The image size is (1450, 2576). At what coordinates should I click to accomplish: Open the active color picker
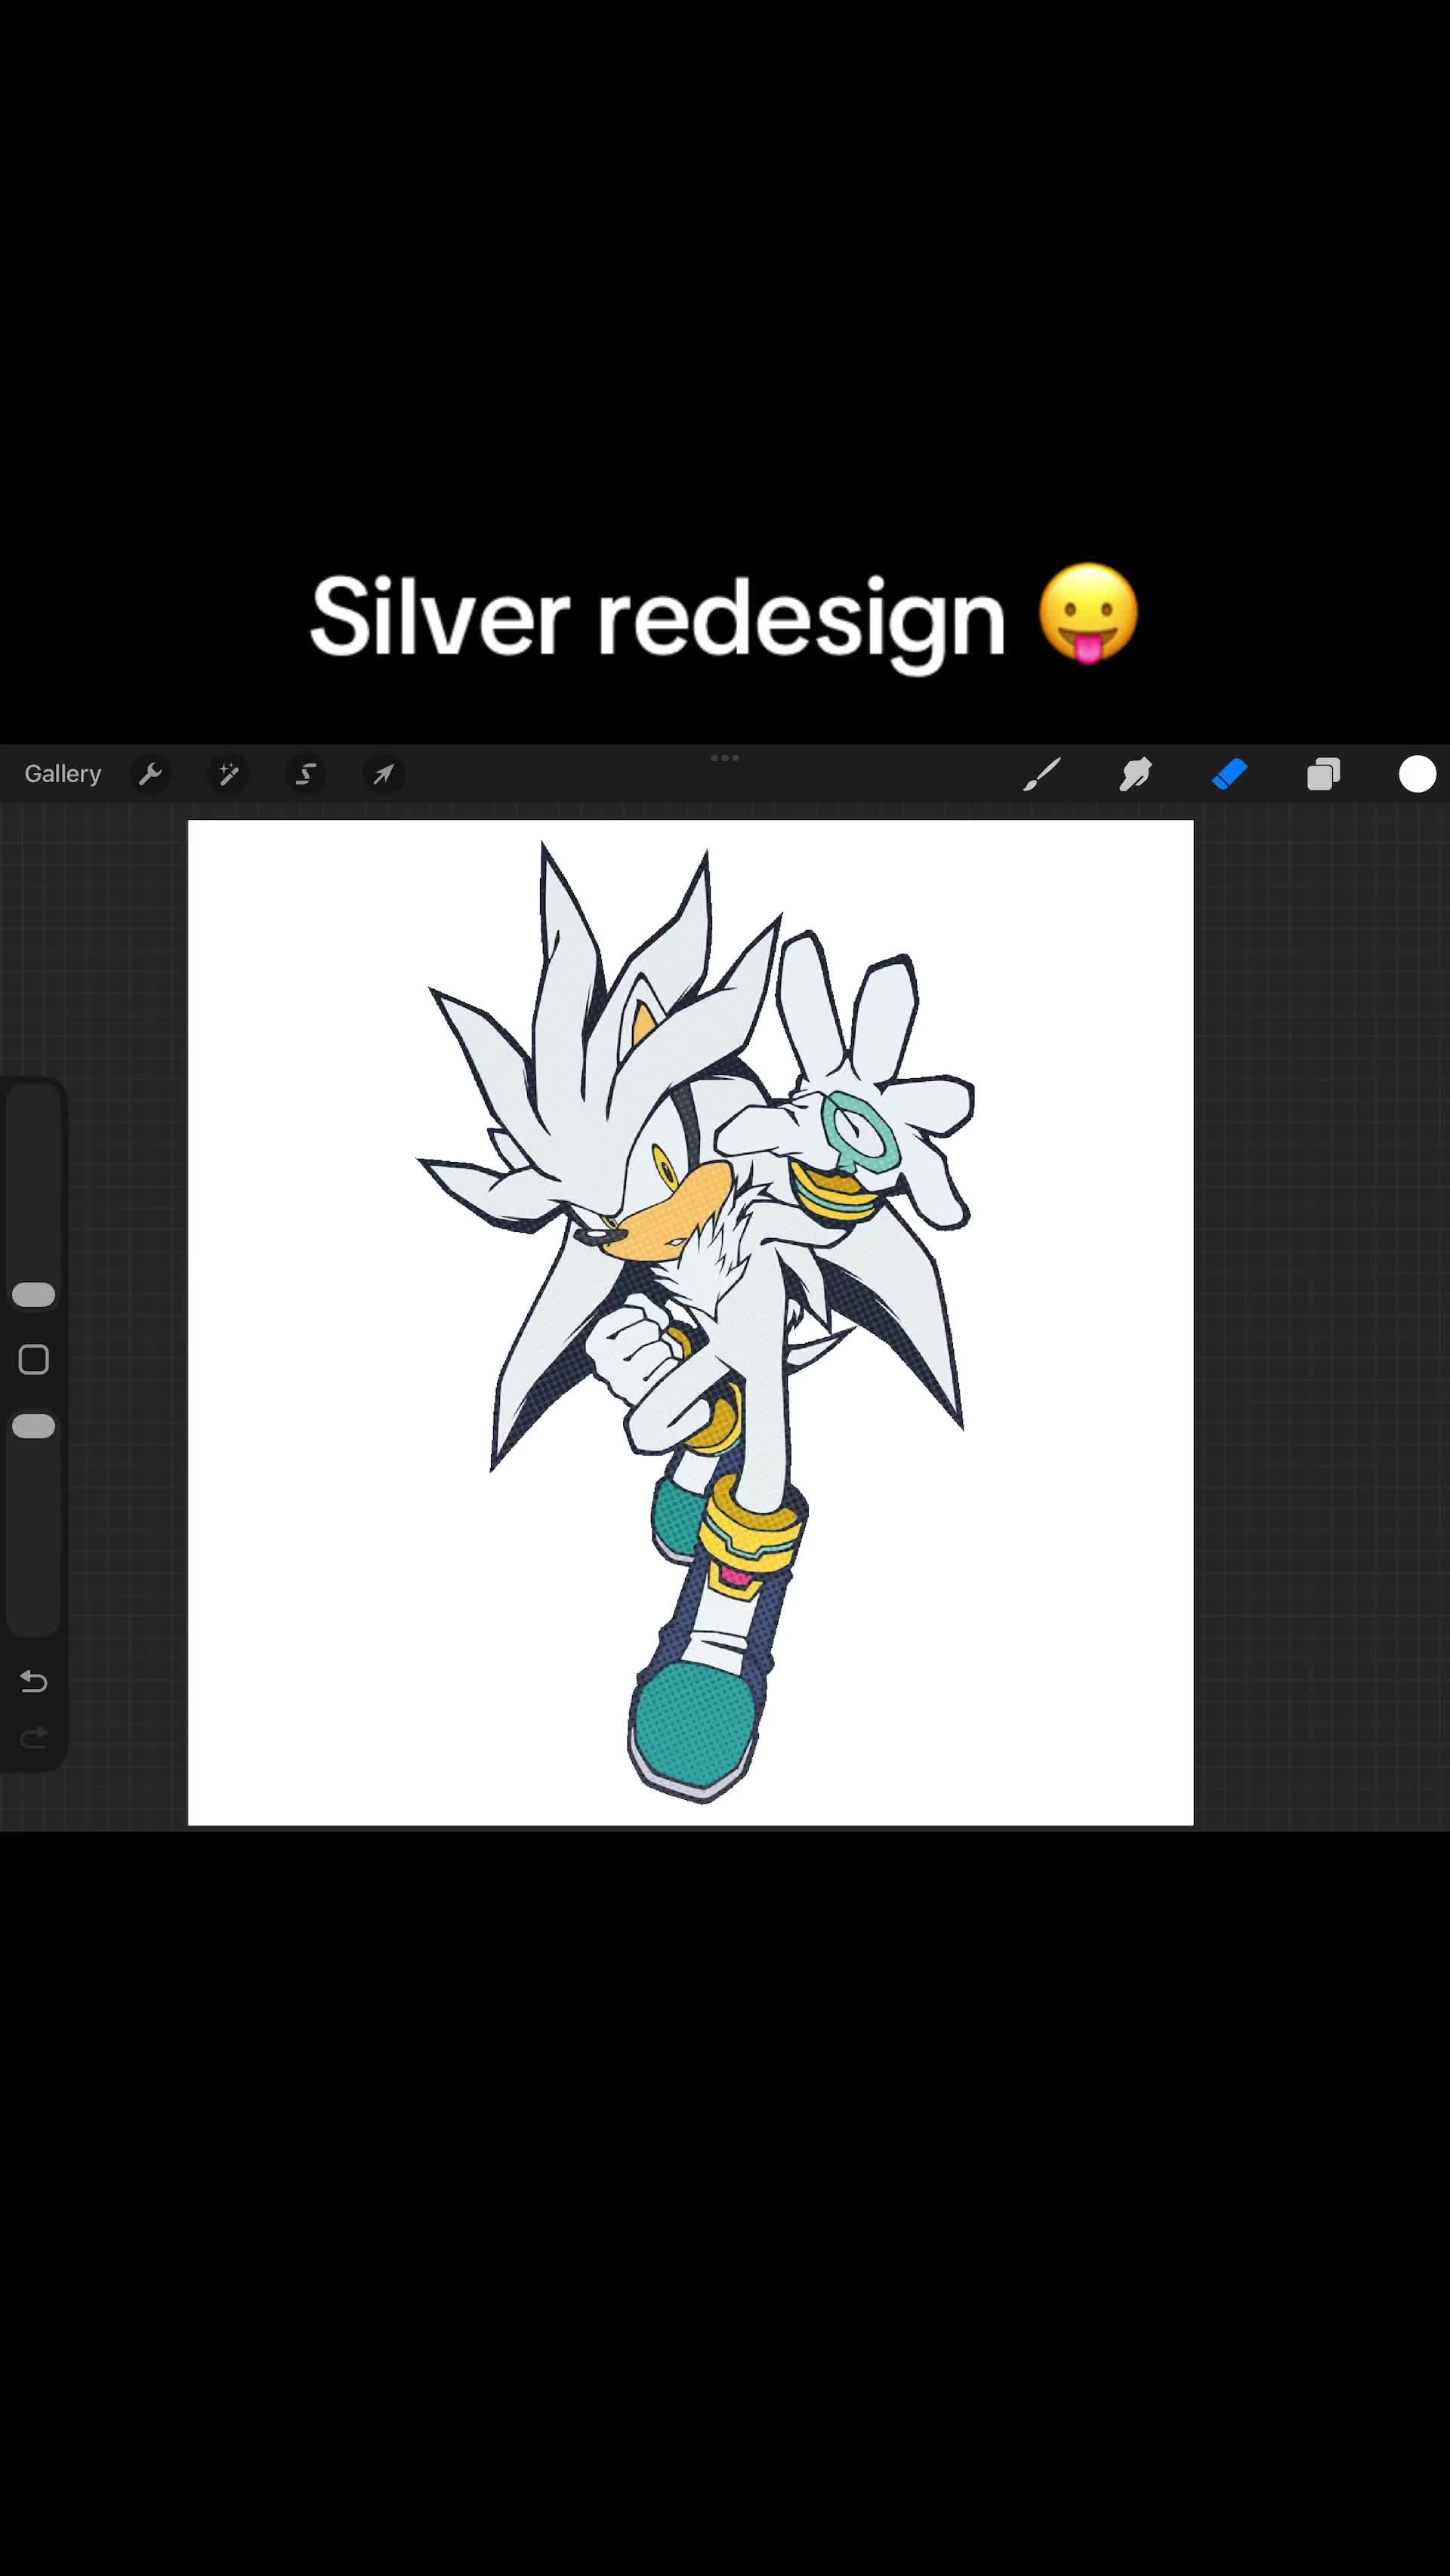click(1417, 774)
